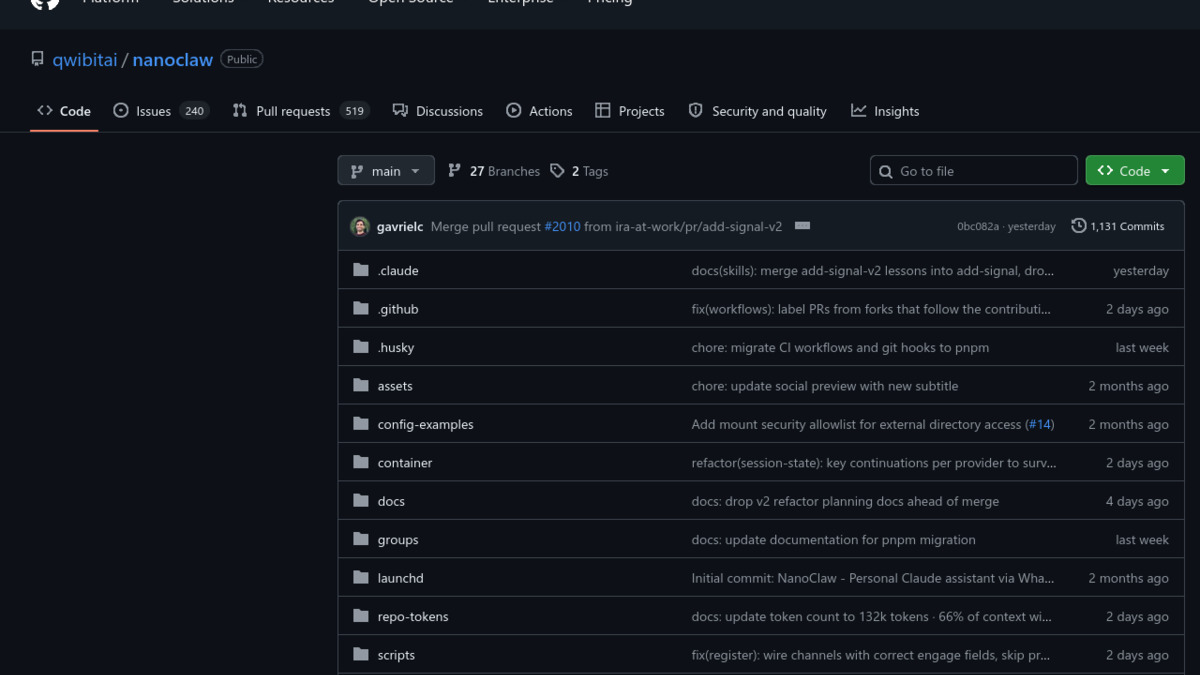Open pull request #2010 link
1200x675 pixels.
coord(563,226)
